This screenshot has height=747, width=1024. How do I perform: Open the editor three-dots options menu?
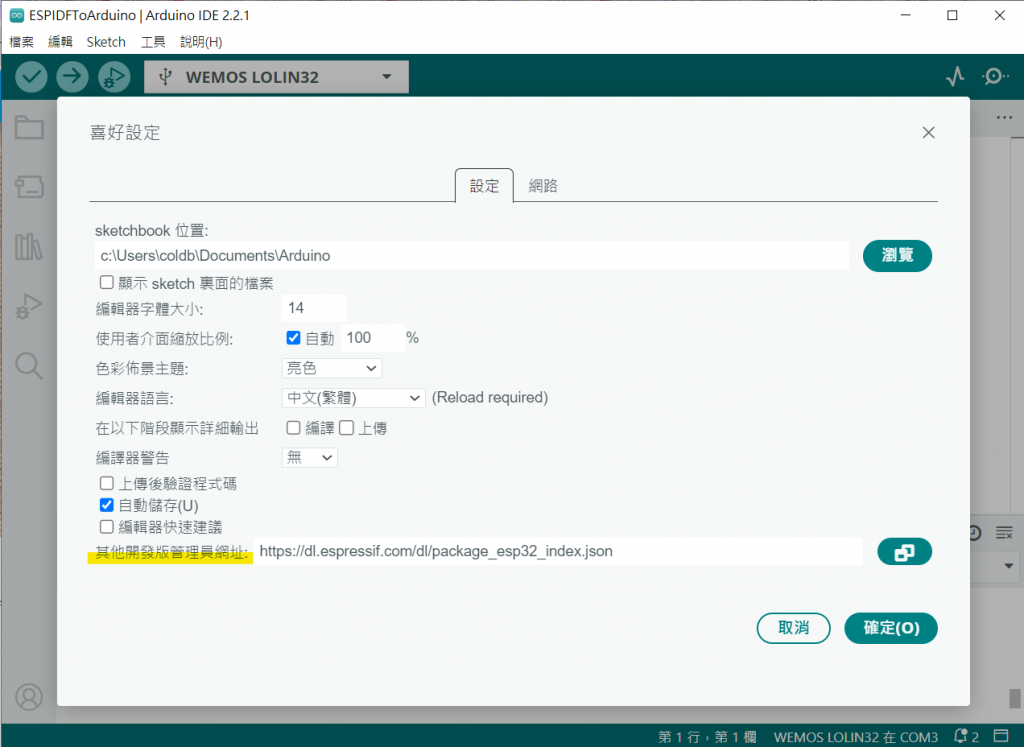pyautogui.click(x=1004, y=118)
